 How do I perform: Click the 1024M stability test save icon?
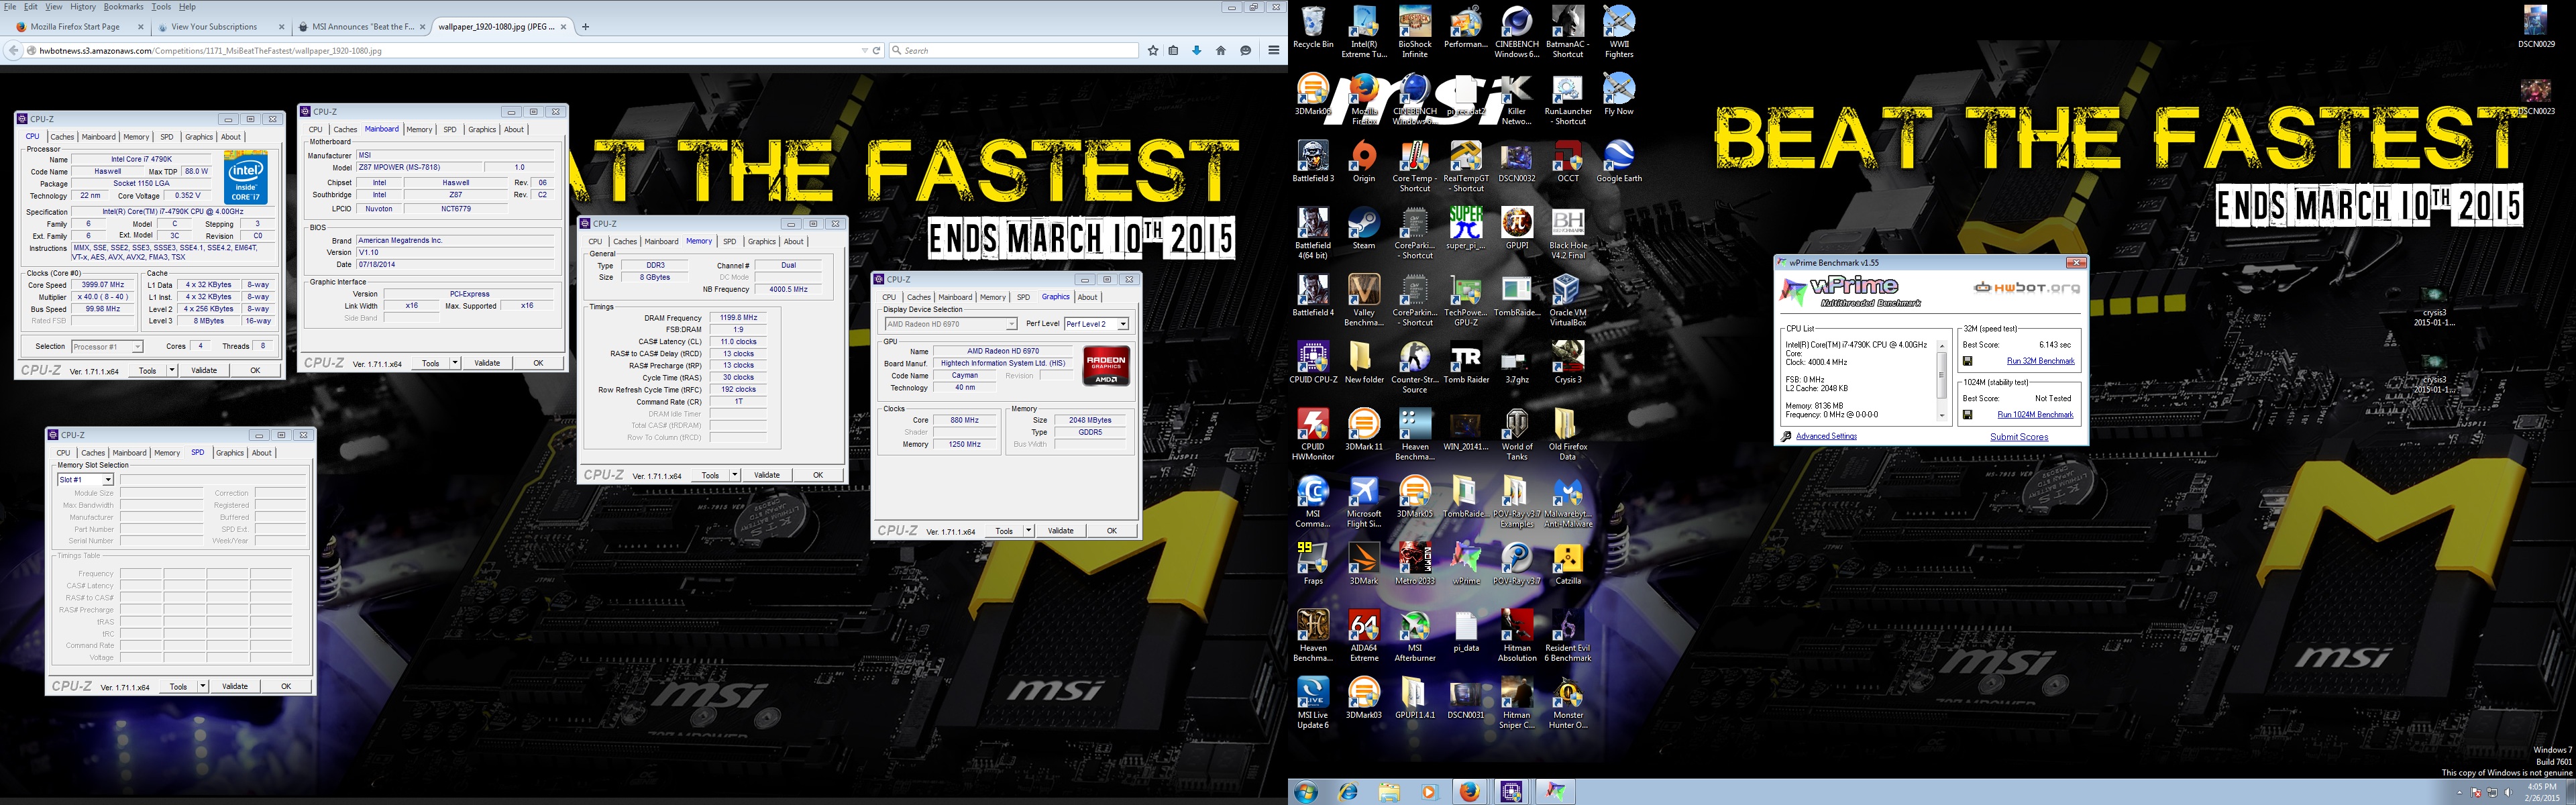click(1967, 415)
